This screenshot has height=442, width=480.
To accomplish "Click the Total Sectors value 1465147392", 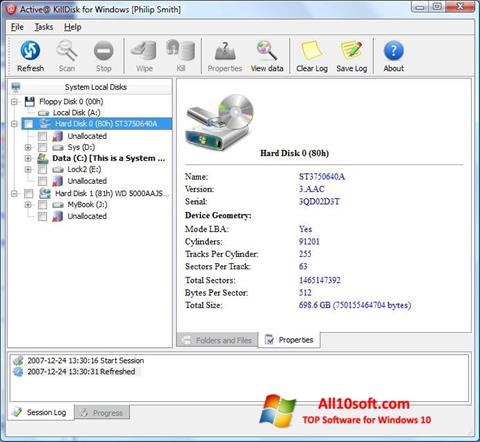I will [x=320, y=280].
